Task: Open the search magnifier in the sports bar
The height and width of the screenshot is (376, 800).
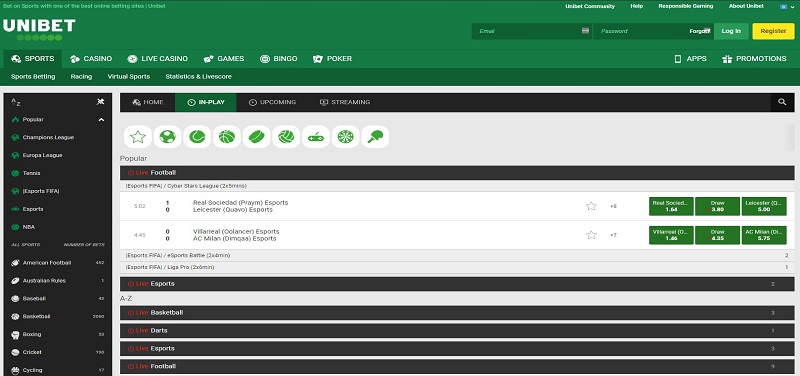Action: pos(782,102)
